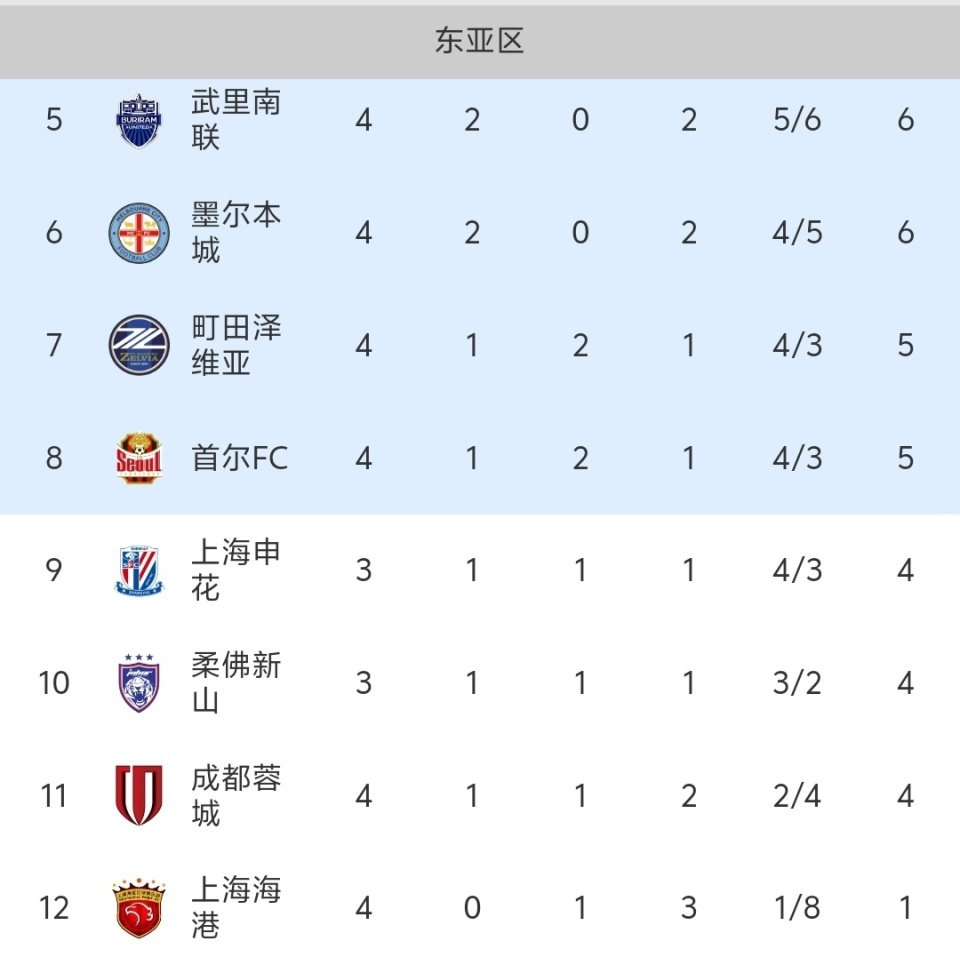
Task: Click team name 町田泽维亚
Action: click(236, 345)
